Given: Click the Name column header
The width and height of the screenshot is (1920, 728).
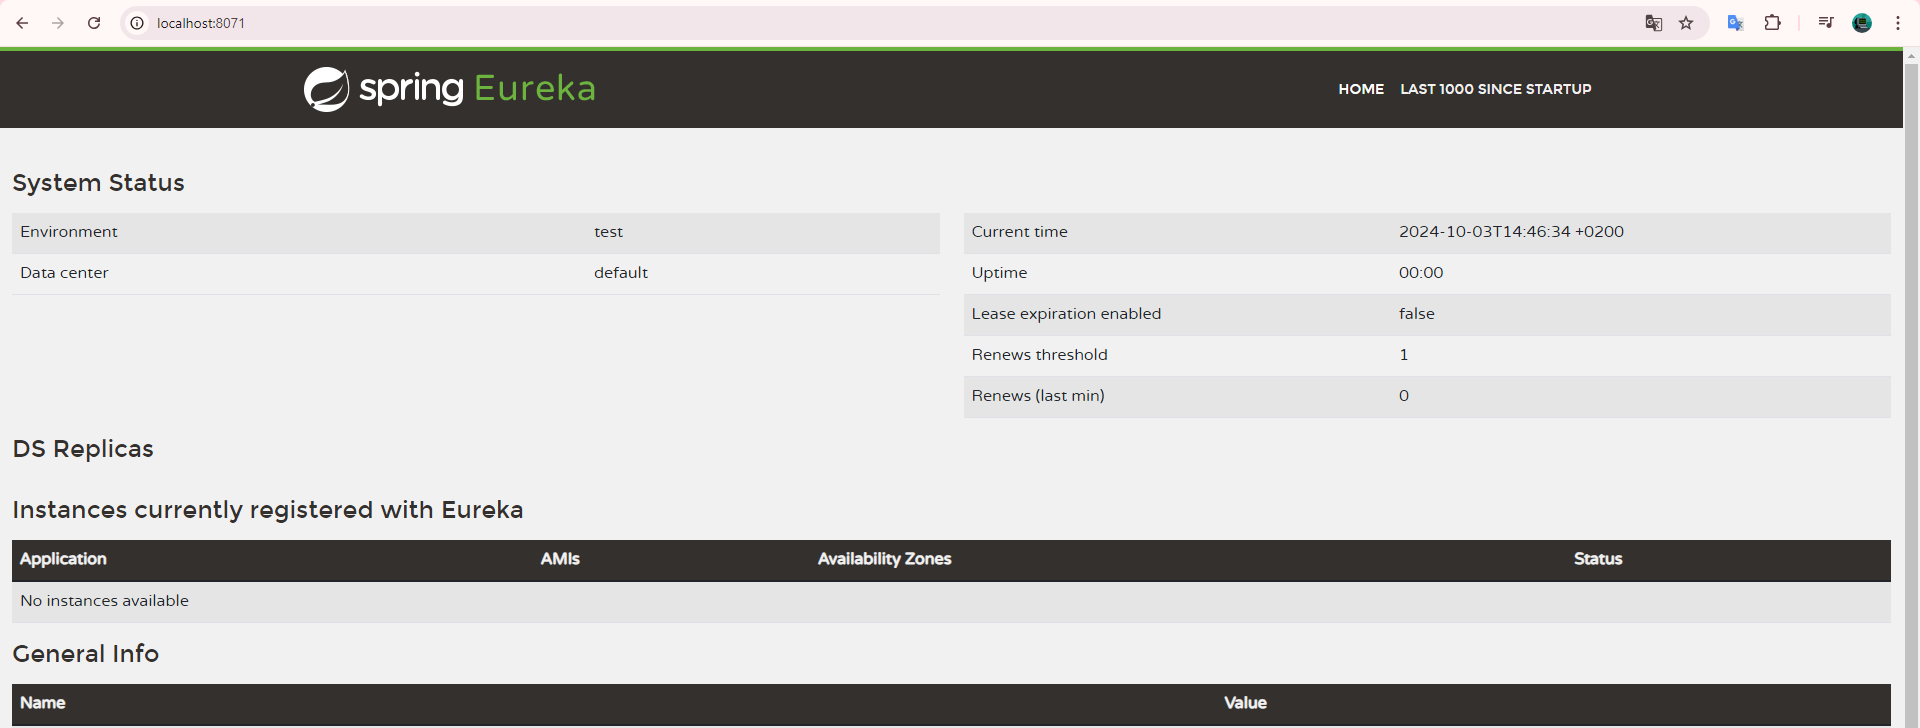Looking at the screenshot, I should (43, 703).
